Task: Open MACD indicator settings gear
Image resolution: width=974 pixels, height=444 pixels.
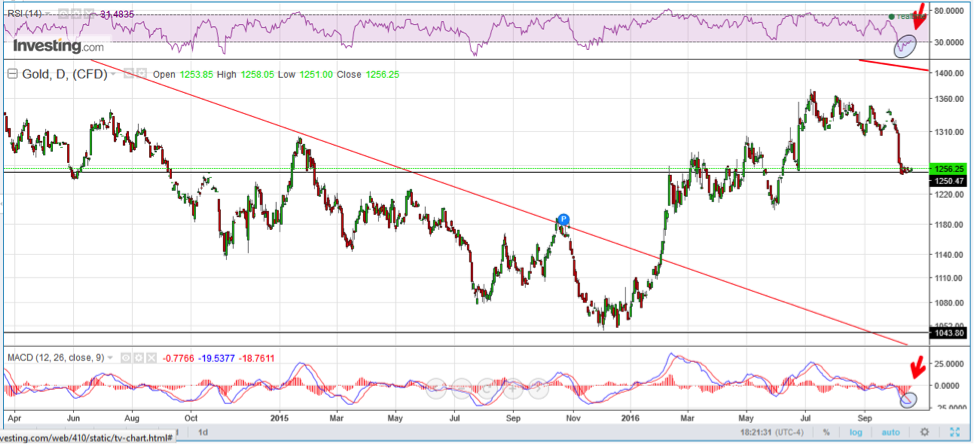Action: [x=140, y=357]
